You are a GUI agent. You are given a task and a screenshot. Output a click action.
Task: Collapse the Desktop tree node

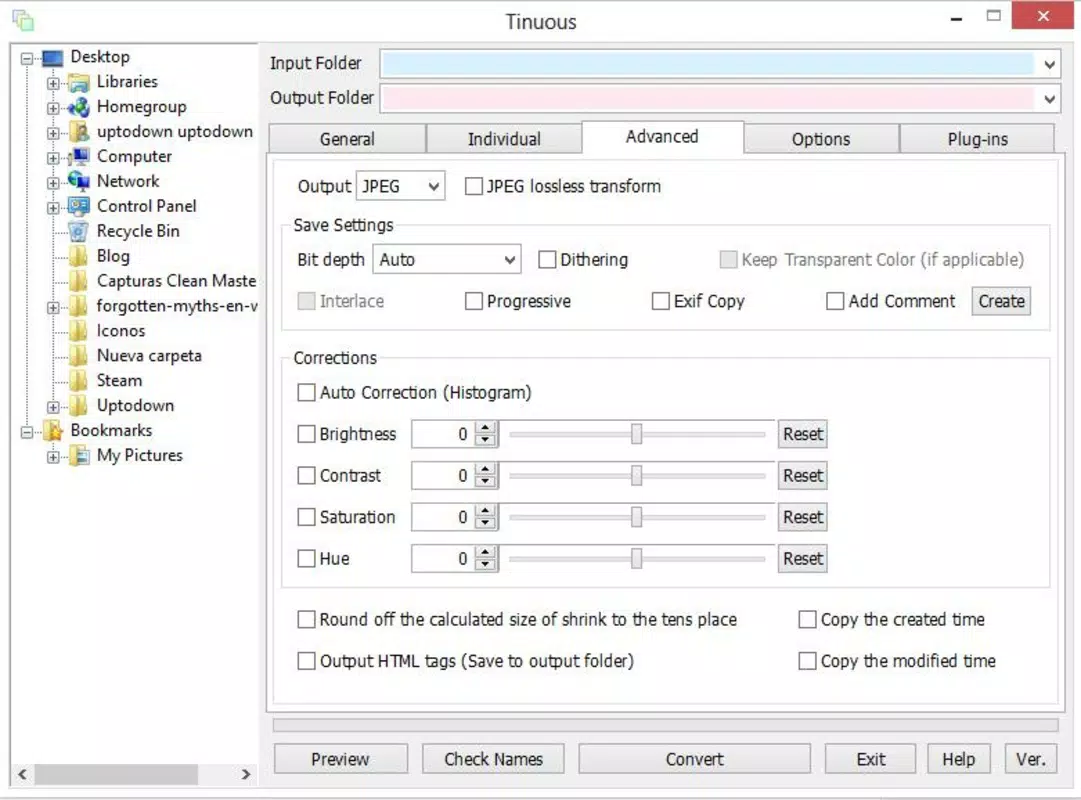(x=27, y=59)
